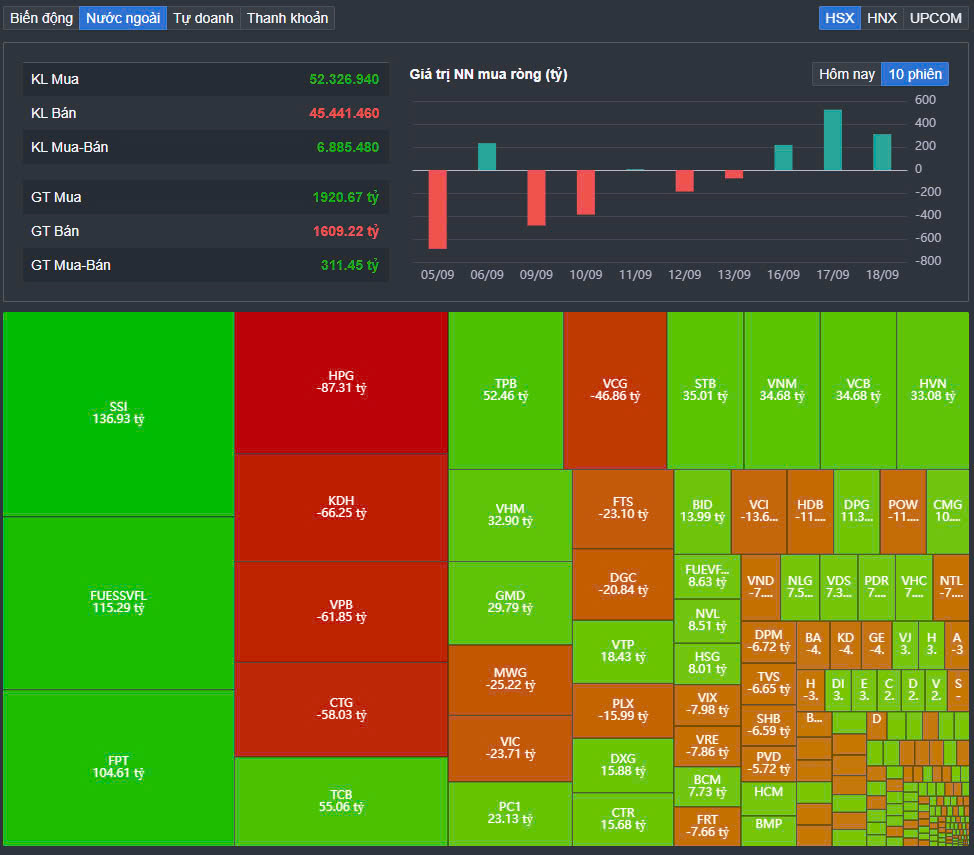Click the VCG -46.86 tỷ tile
The image size is (974, 855).
click(x=615, y=390)
